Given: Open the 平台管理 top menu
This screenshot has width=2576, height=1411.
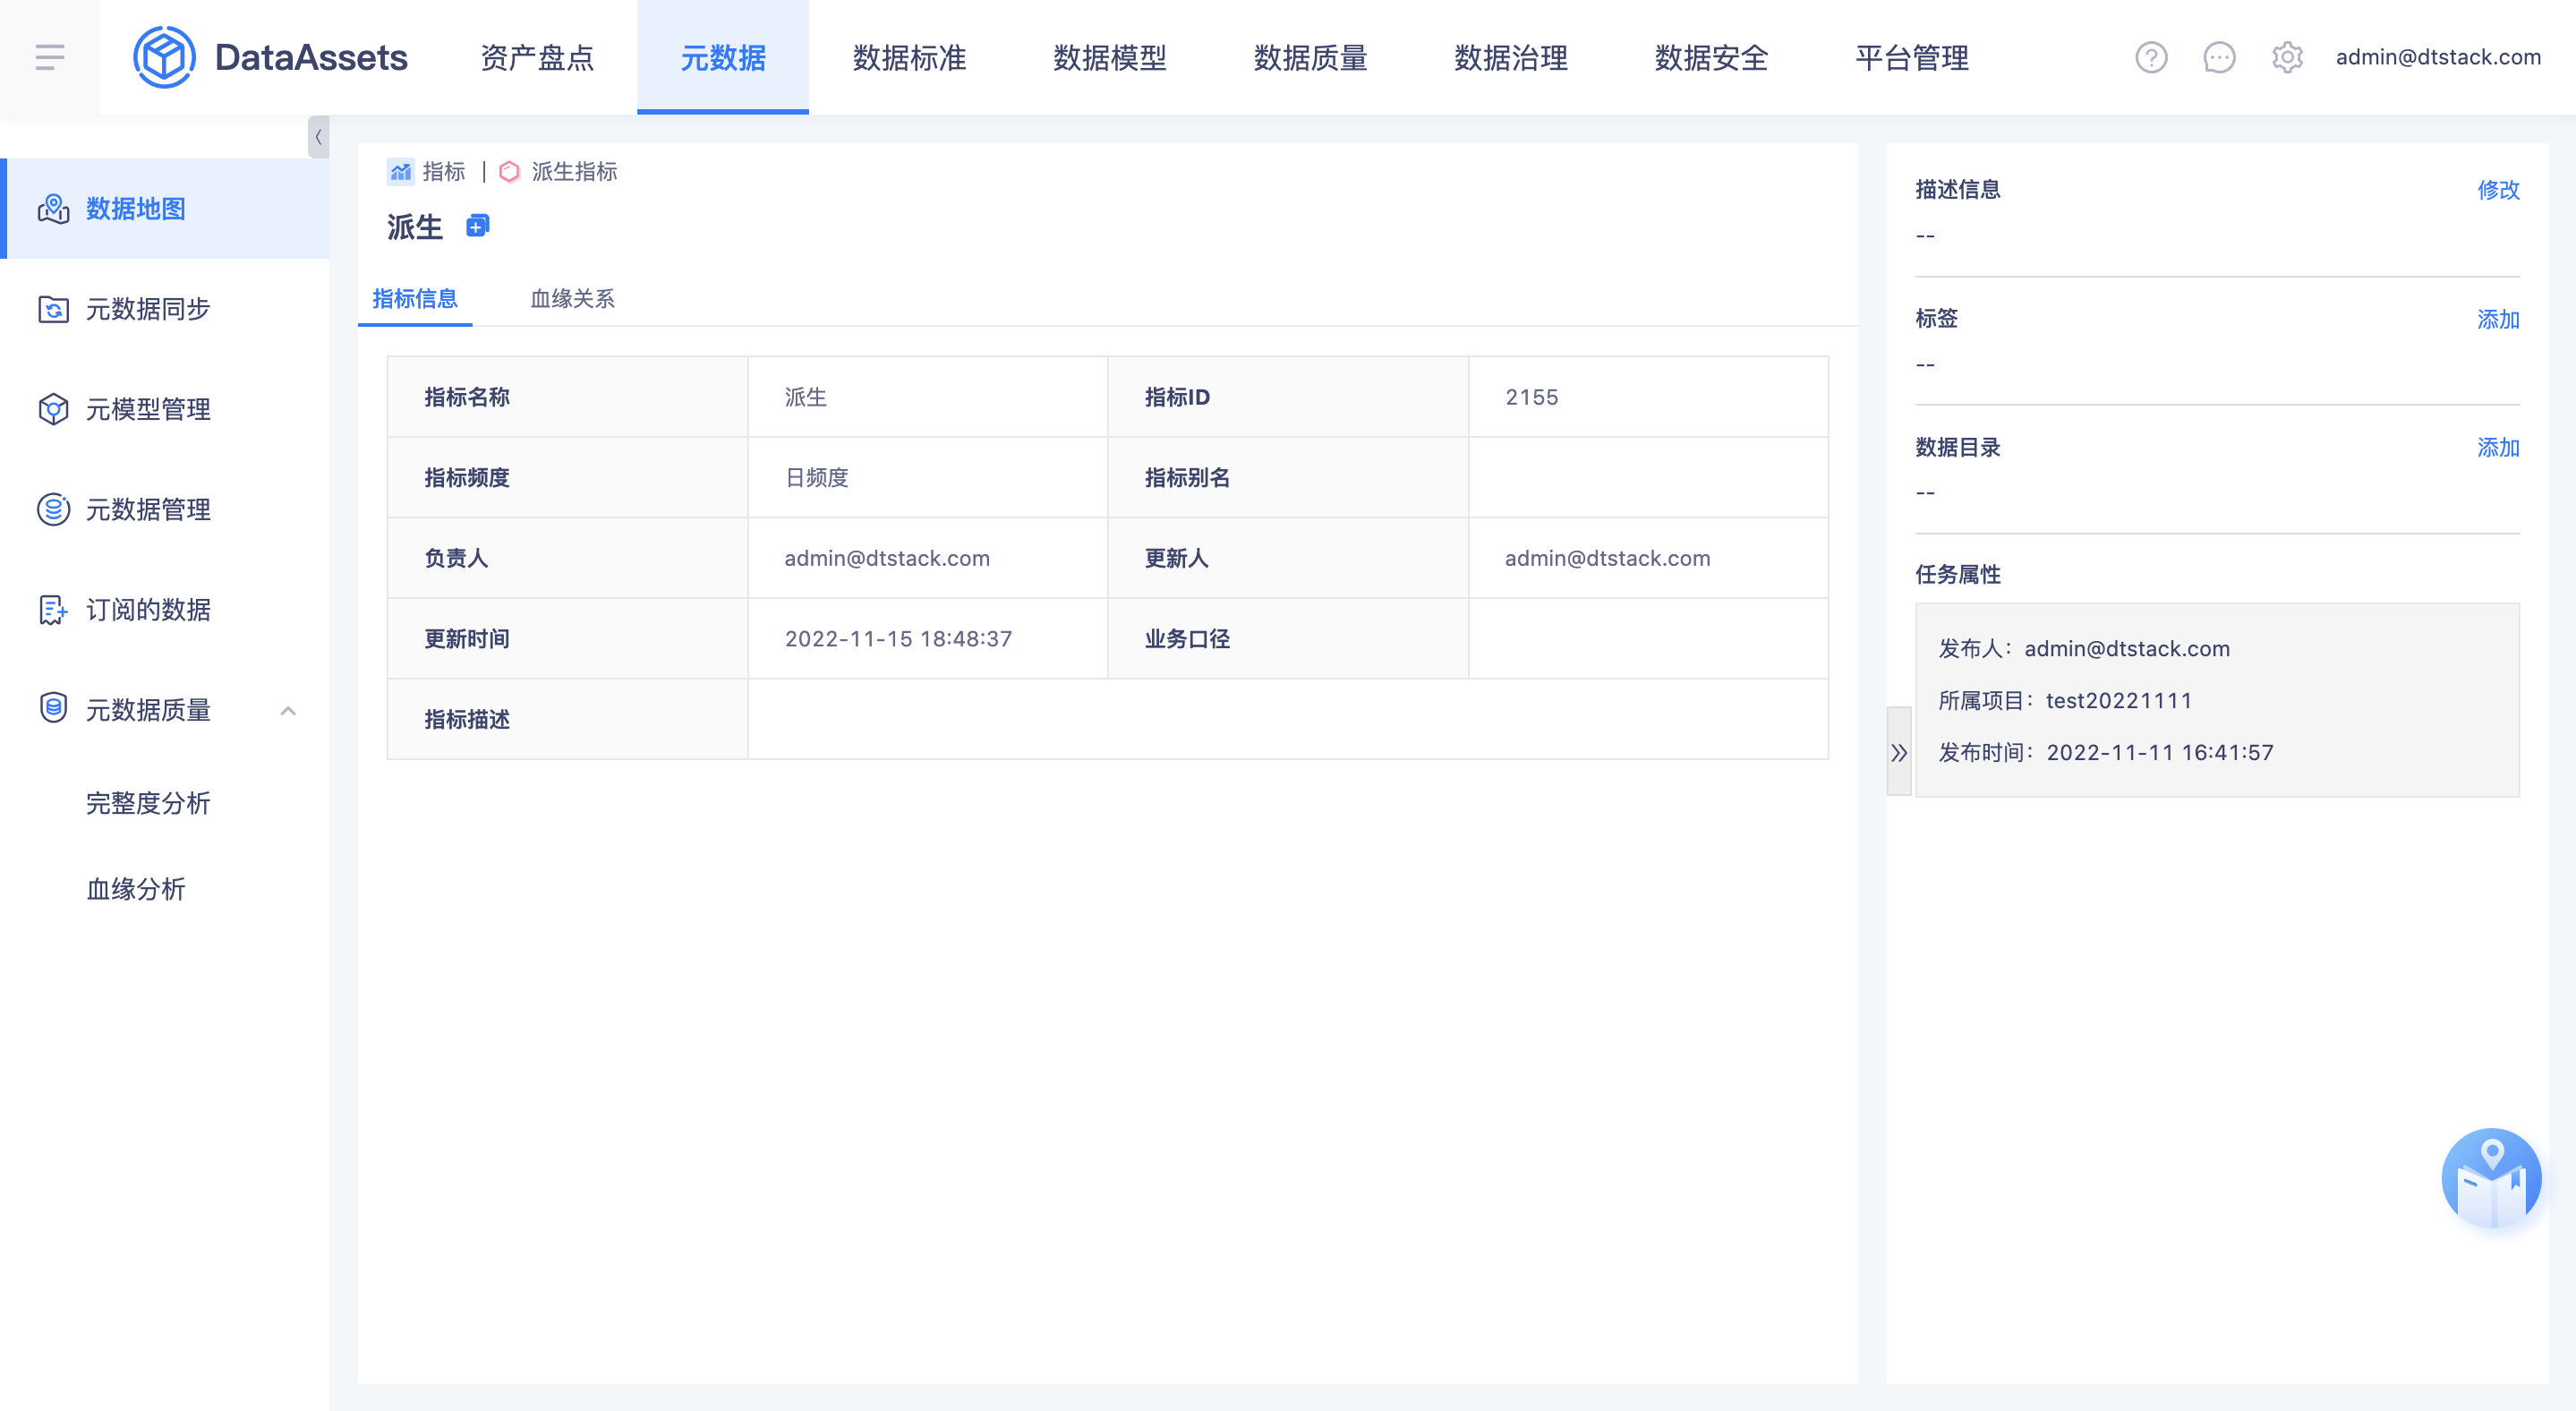Looking at the screenshot, I should 1911,57.
